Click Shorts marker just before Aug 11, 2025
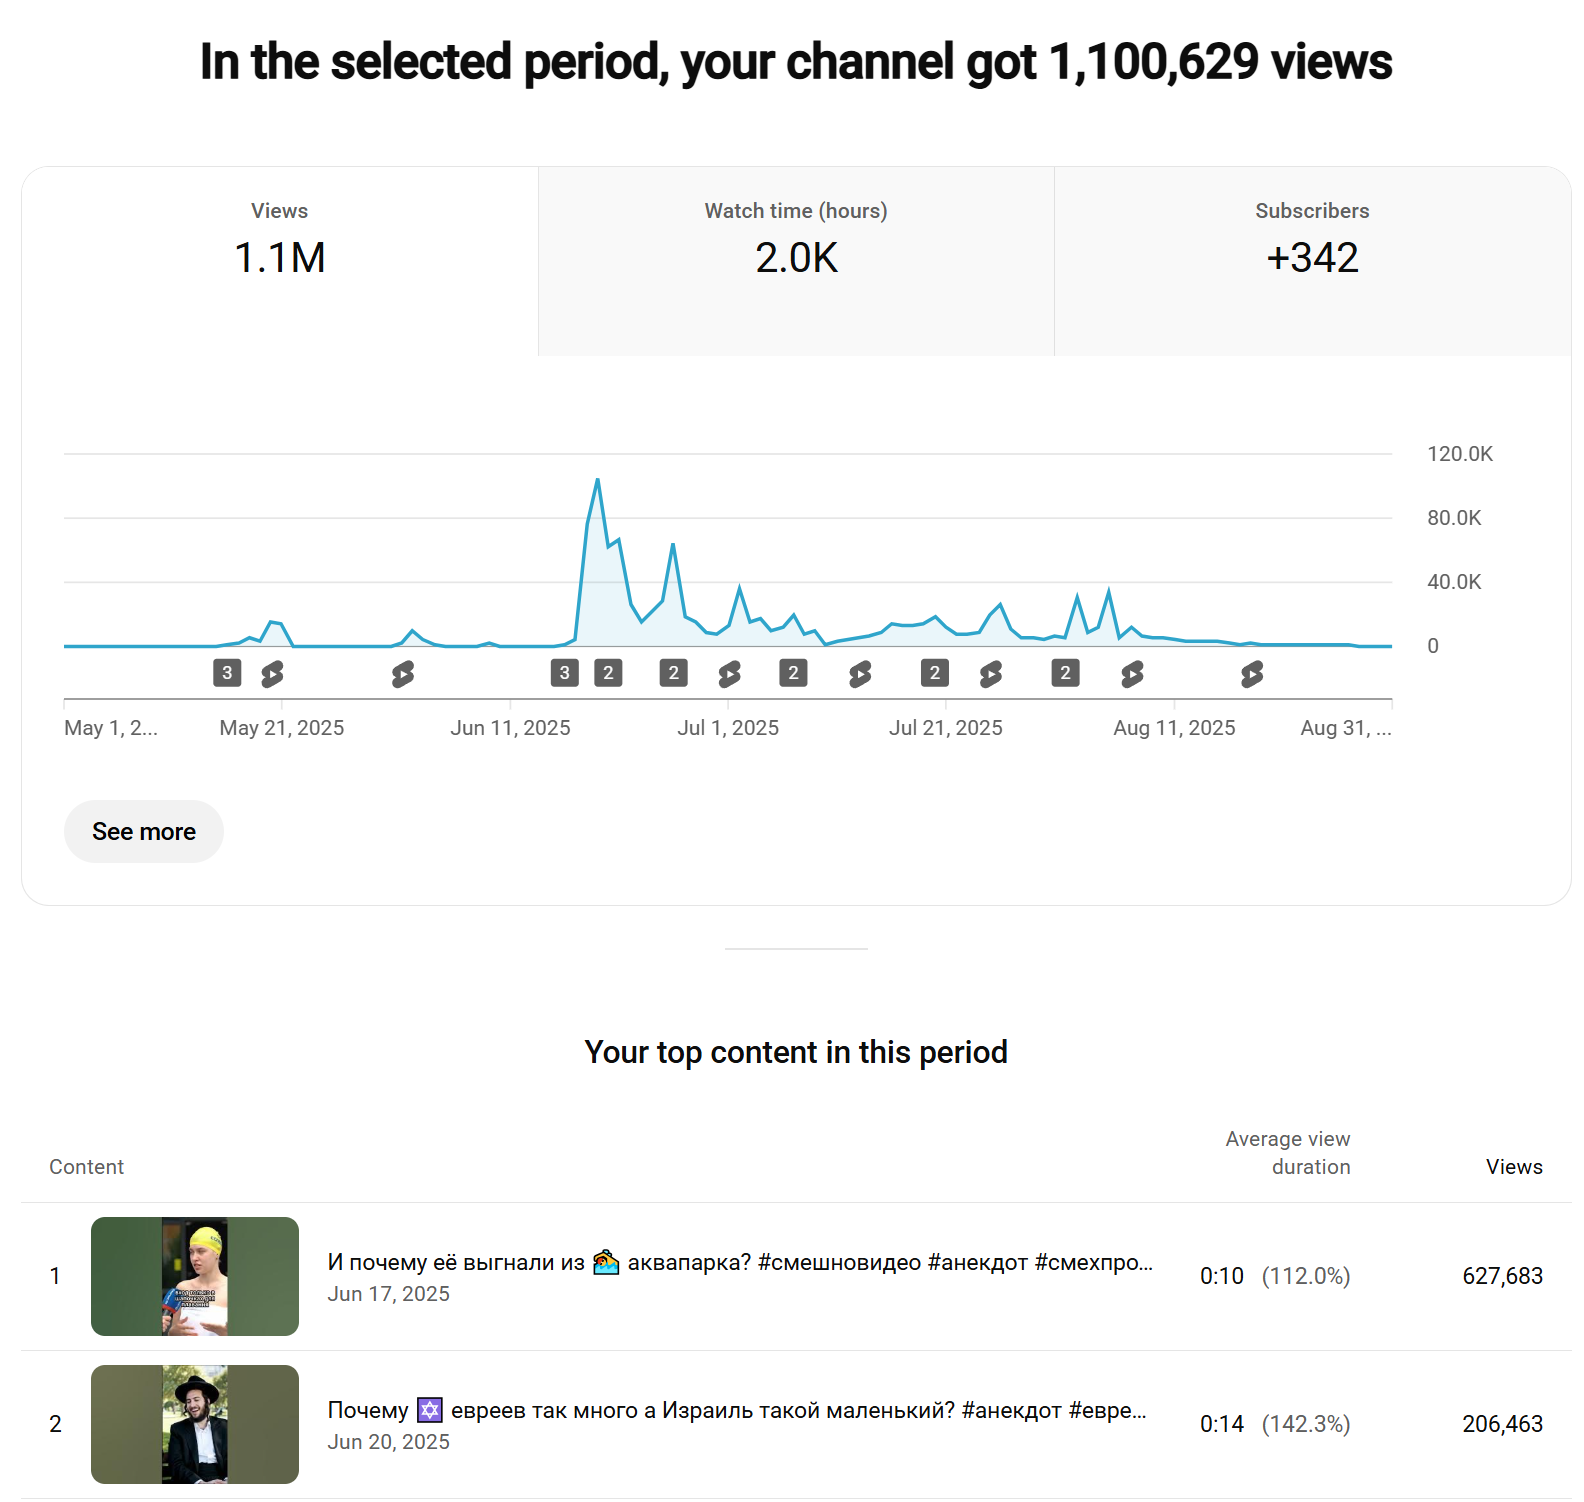The height and width of the screenshot is (1502, 1584). [x=1132, y=674]
